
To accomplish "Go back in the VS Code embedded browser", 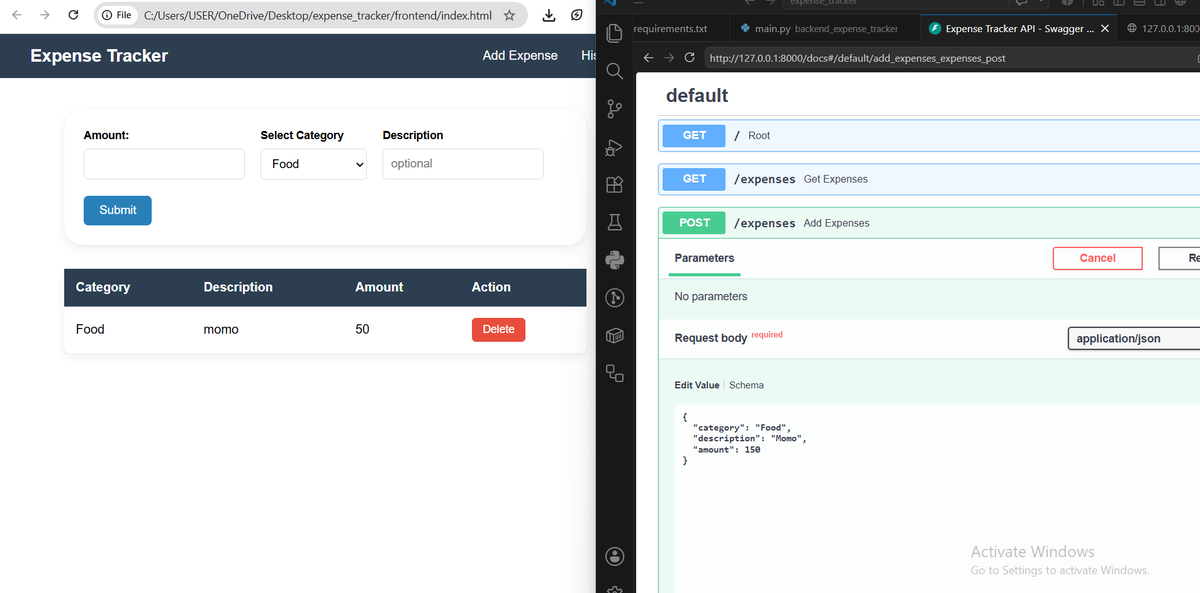I will click(648, 58).
